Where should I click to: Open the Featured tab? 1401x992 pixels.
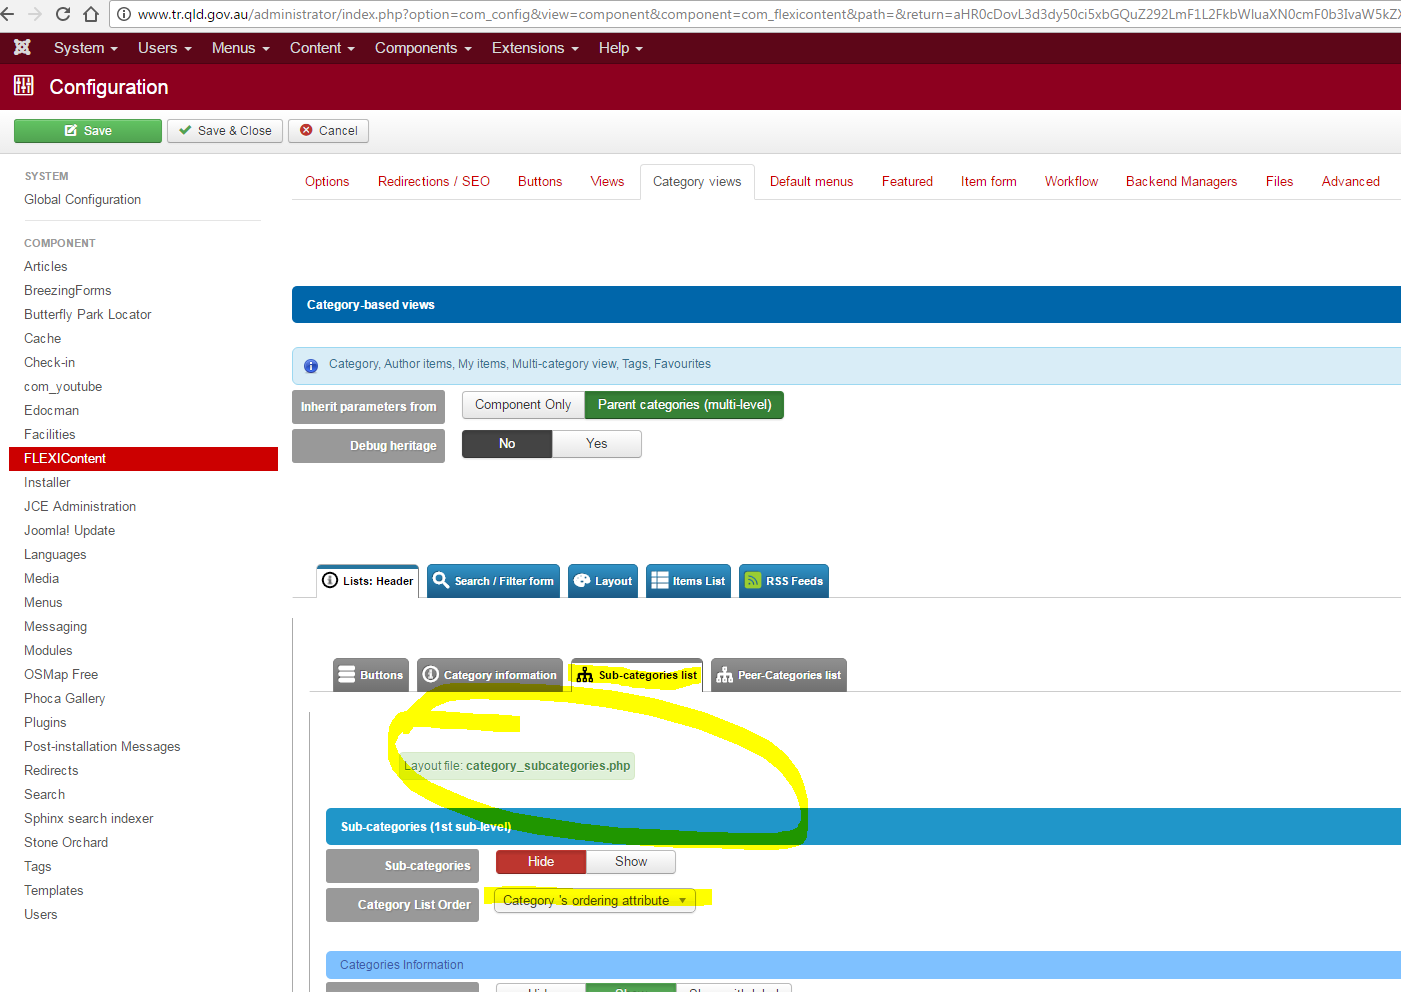point(907,181)
